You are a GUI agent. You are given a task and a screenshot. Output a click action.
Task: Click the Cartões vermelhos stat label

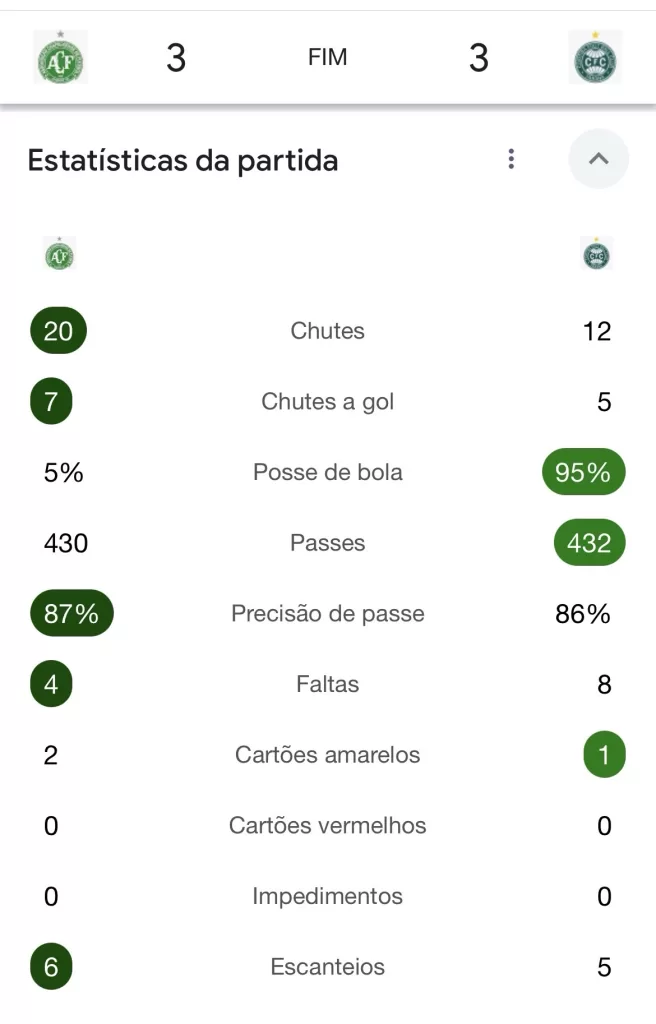click(328, 826)
